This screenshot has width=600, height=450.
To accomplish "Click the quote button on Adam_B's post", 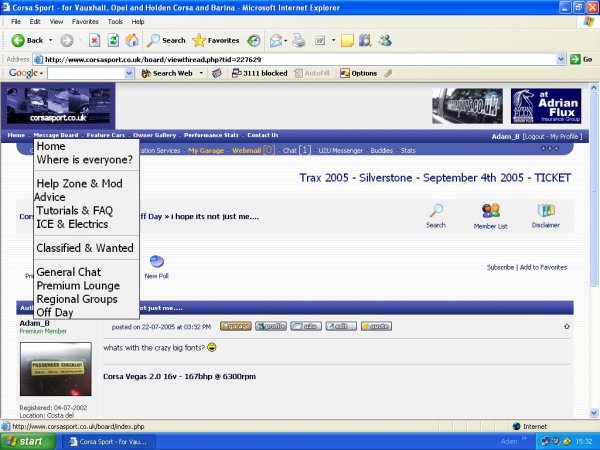I will coord(376,326).
